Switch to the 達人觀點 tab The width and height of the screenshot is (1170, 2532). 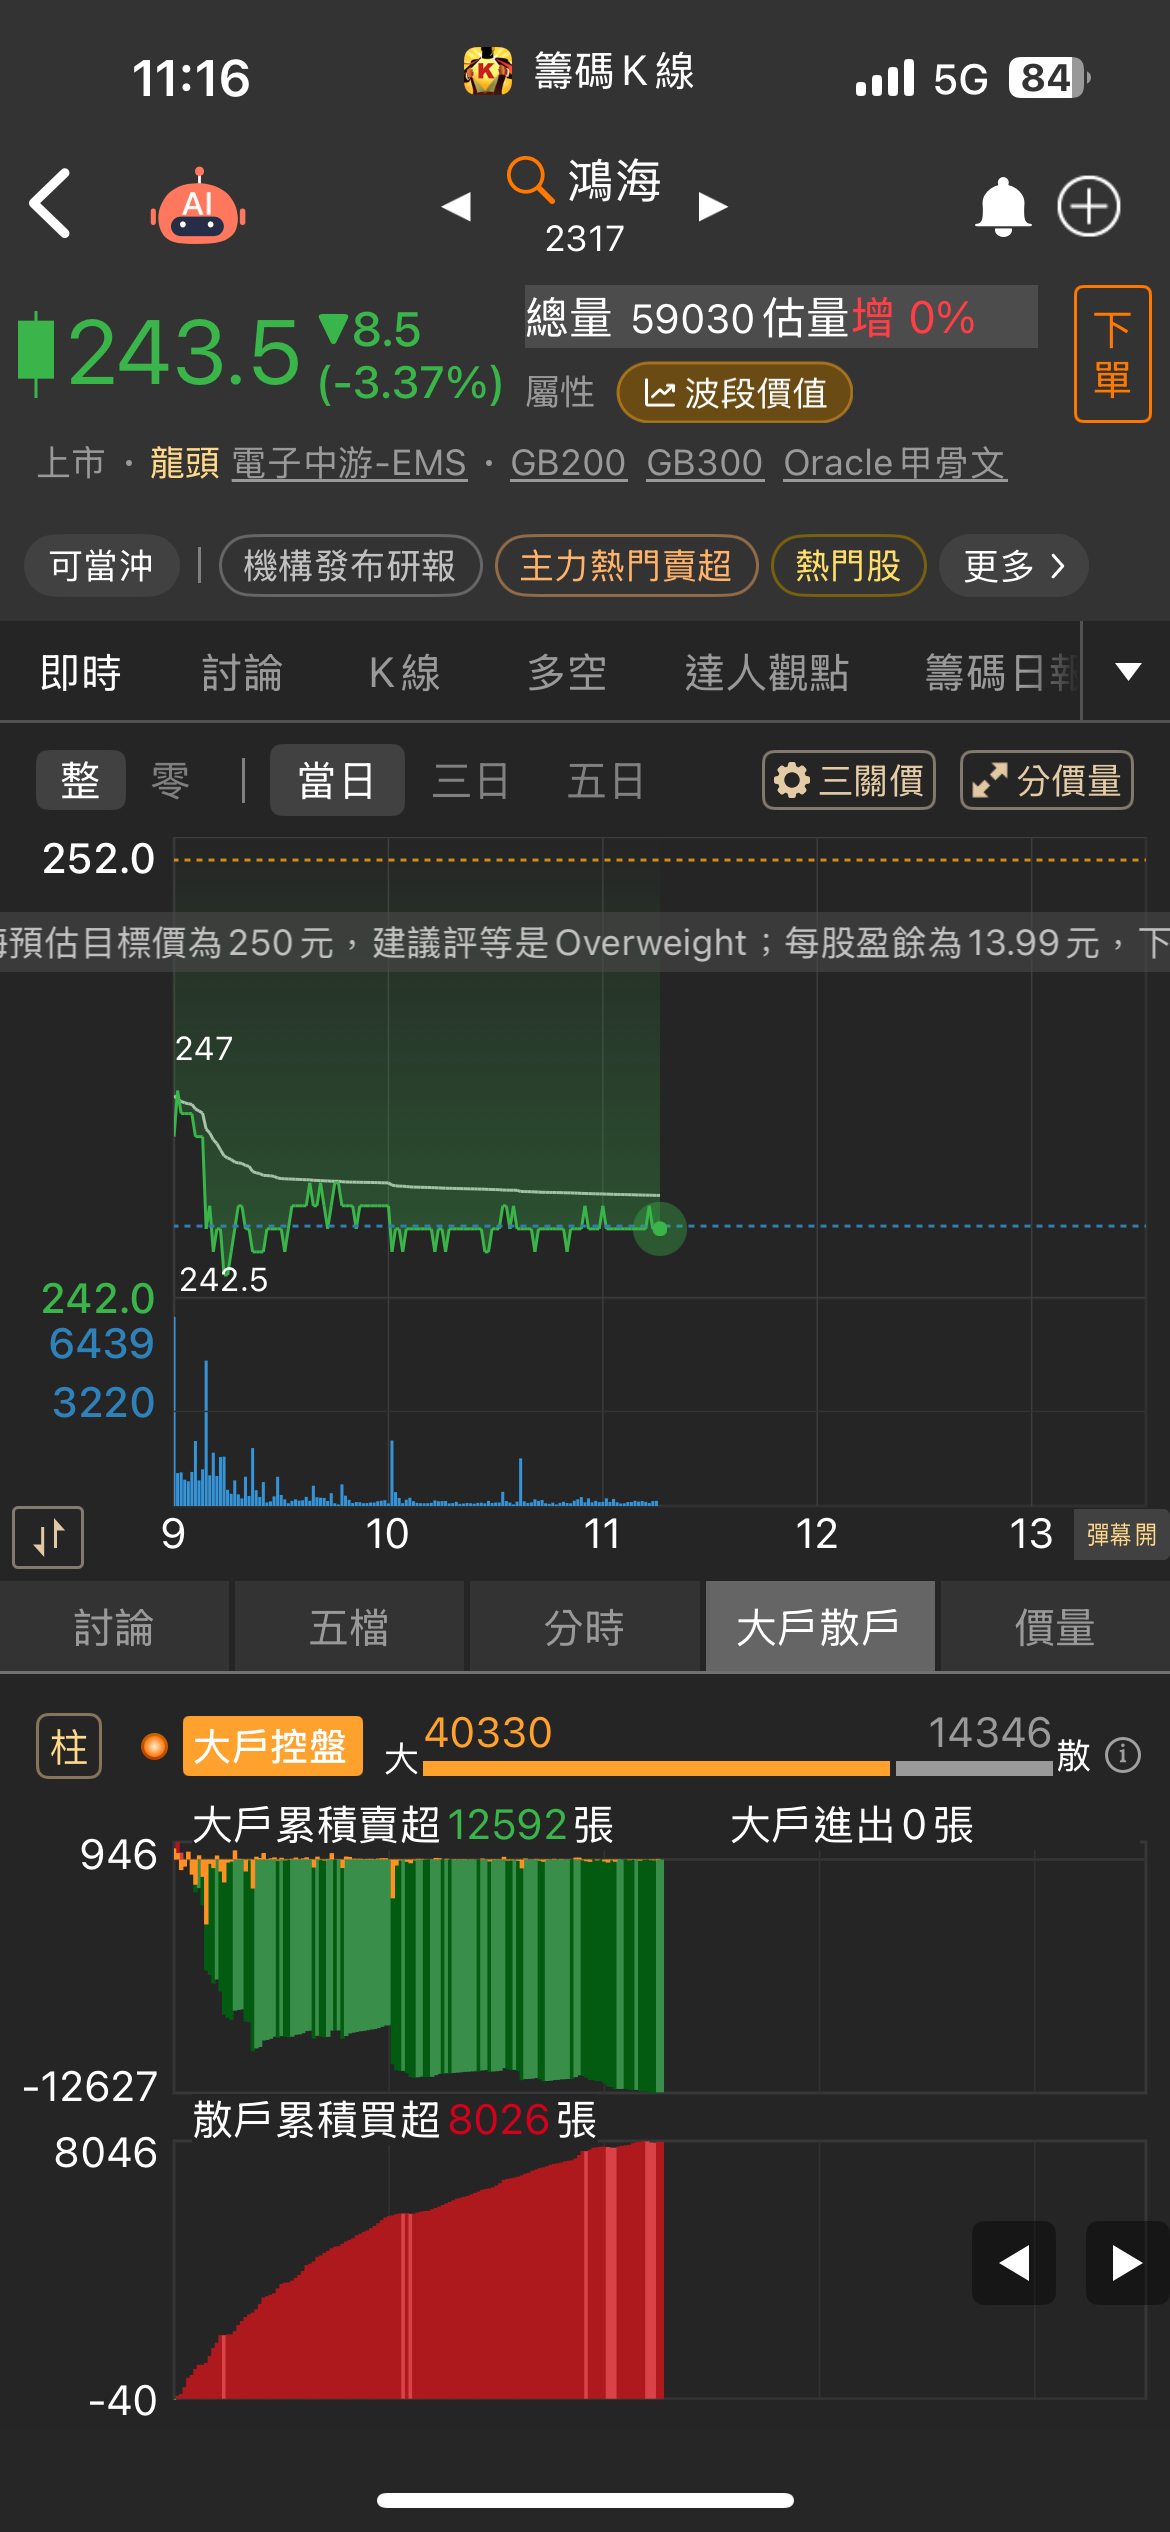(x=767, y=672)
